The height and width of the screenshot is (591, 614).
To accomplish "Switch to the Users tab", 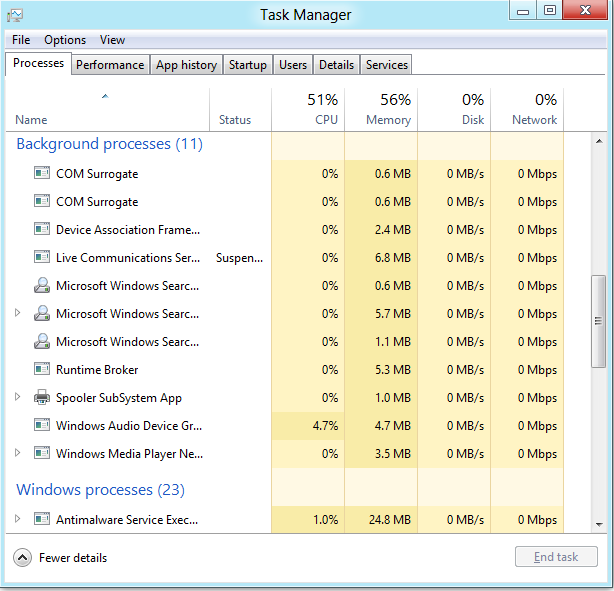I will coord(293,65).
